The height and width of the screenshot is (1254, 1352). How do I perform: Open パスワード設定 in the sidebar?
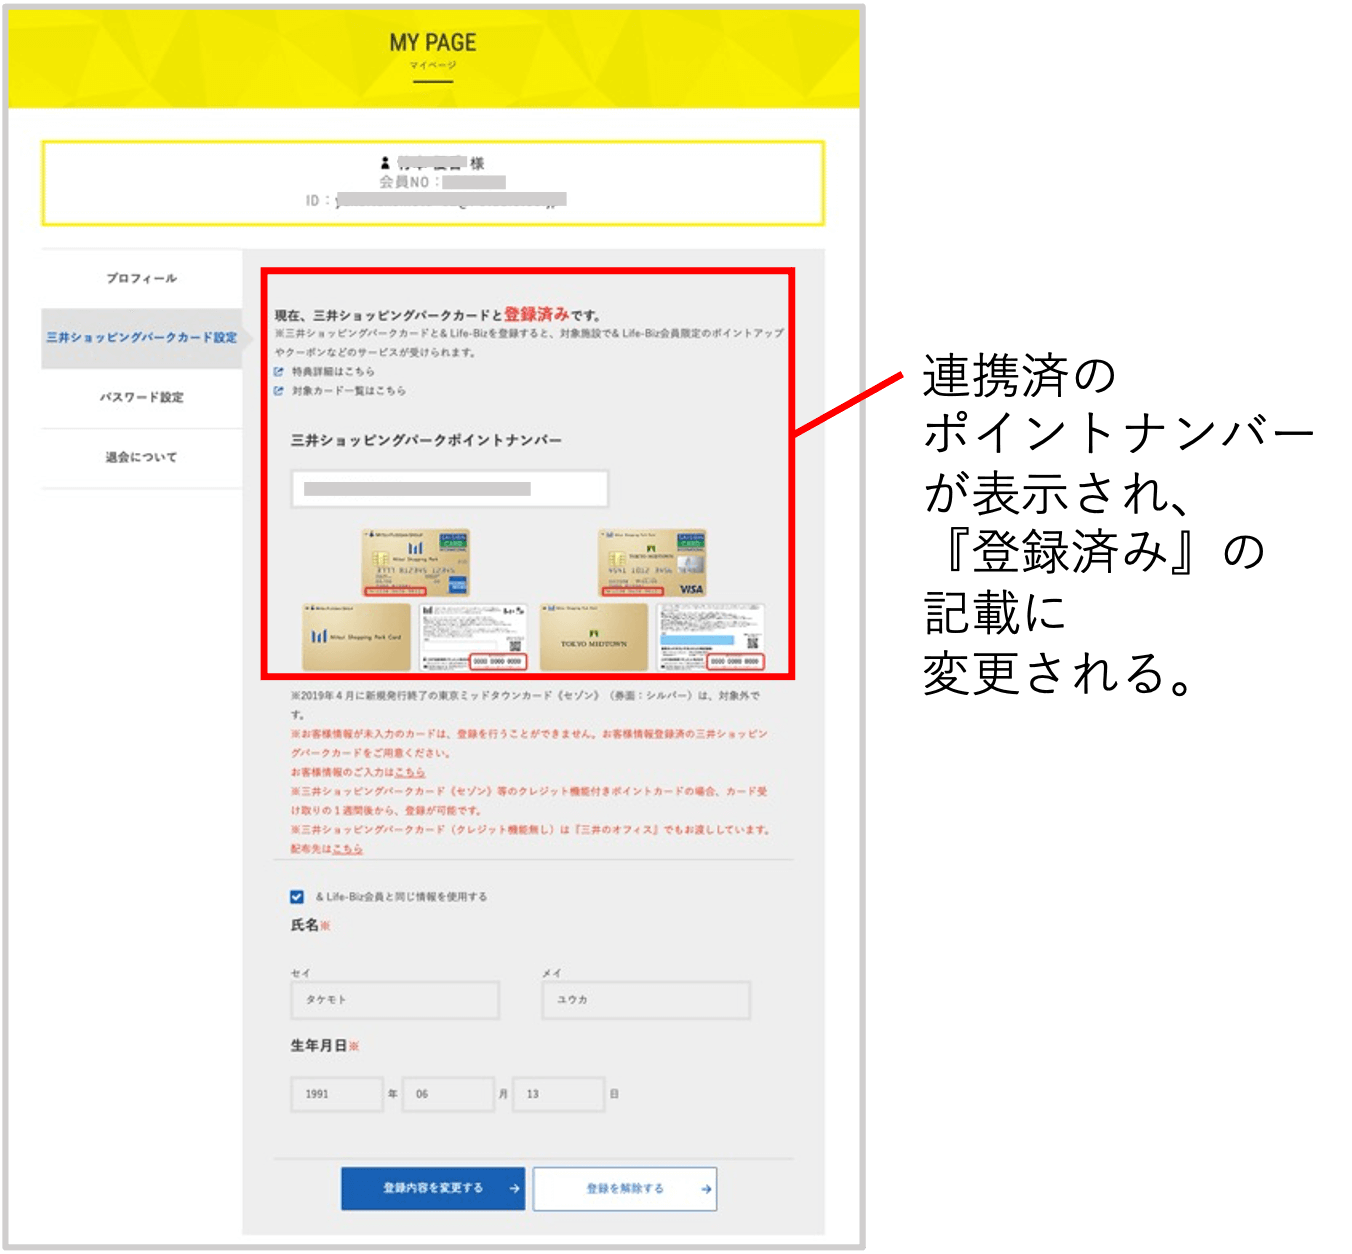tap(142, 397)
